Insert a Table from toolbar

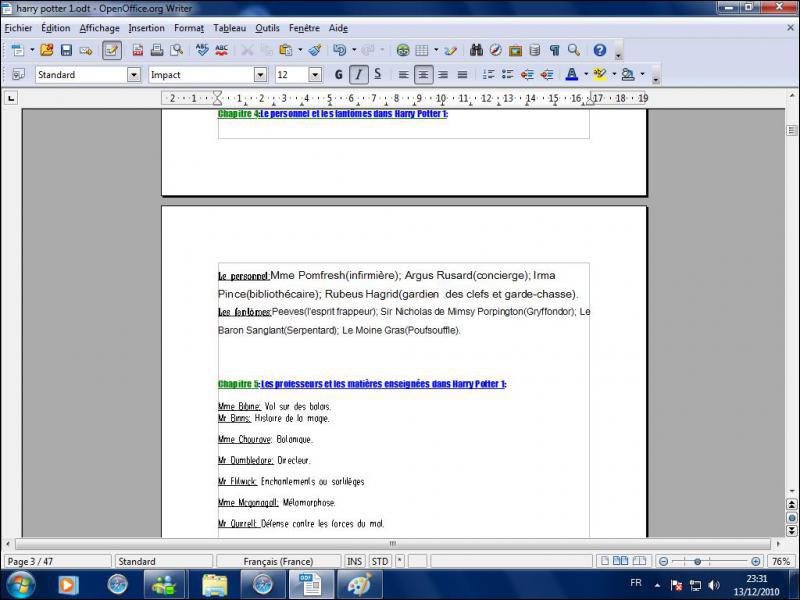pyautogui.click(x=422, y=50)
